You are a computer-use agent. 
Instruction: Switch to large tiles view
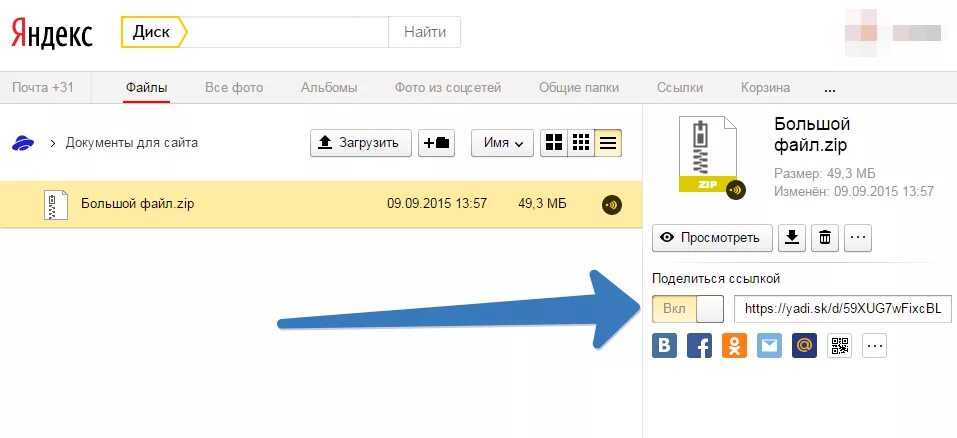(554, 143)
